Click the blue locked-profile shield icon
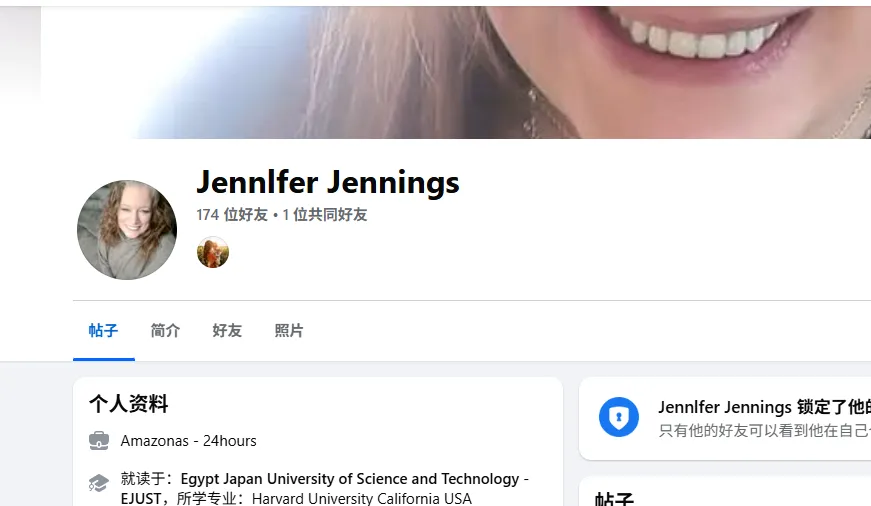The image size is (871, 506). tap(619, 417)
